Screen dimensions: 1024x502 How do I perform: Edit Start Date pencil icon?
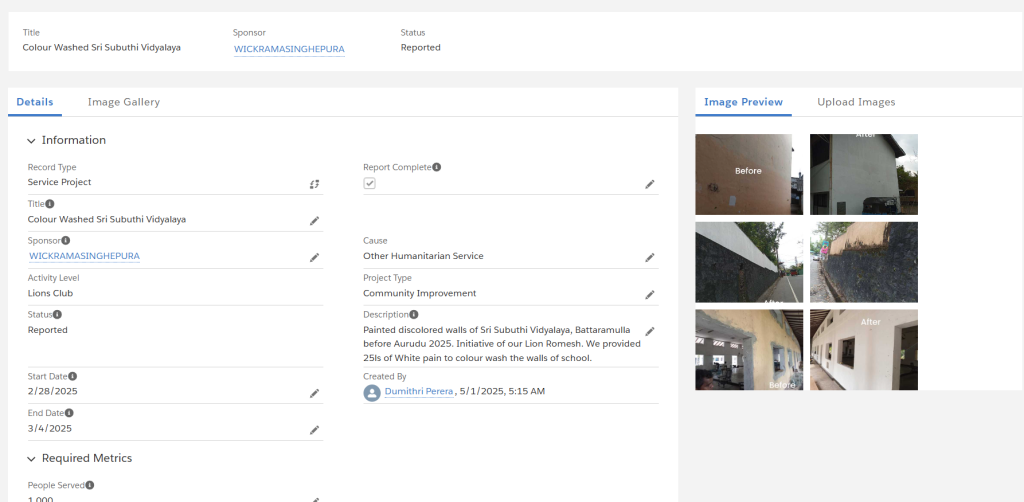314,393
